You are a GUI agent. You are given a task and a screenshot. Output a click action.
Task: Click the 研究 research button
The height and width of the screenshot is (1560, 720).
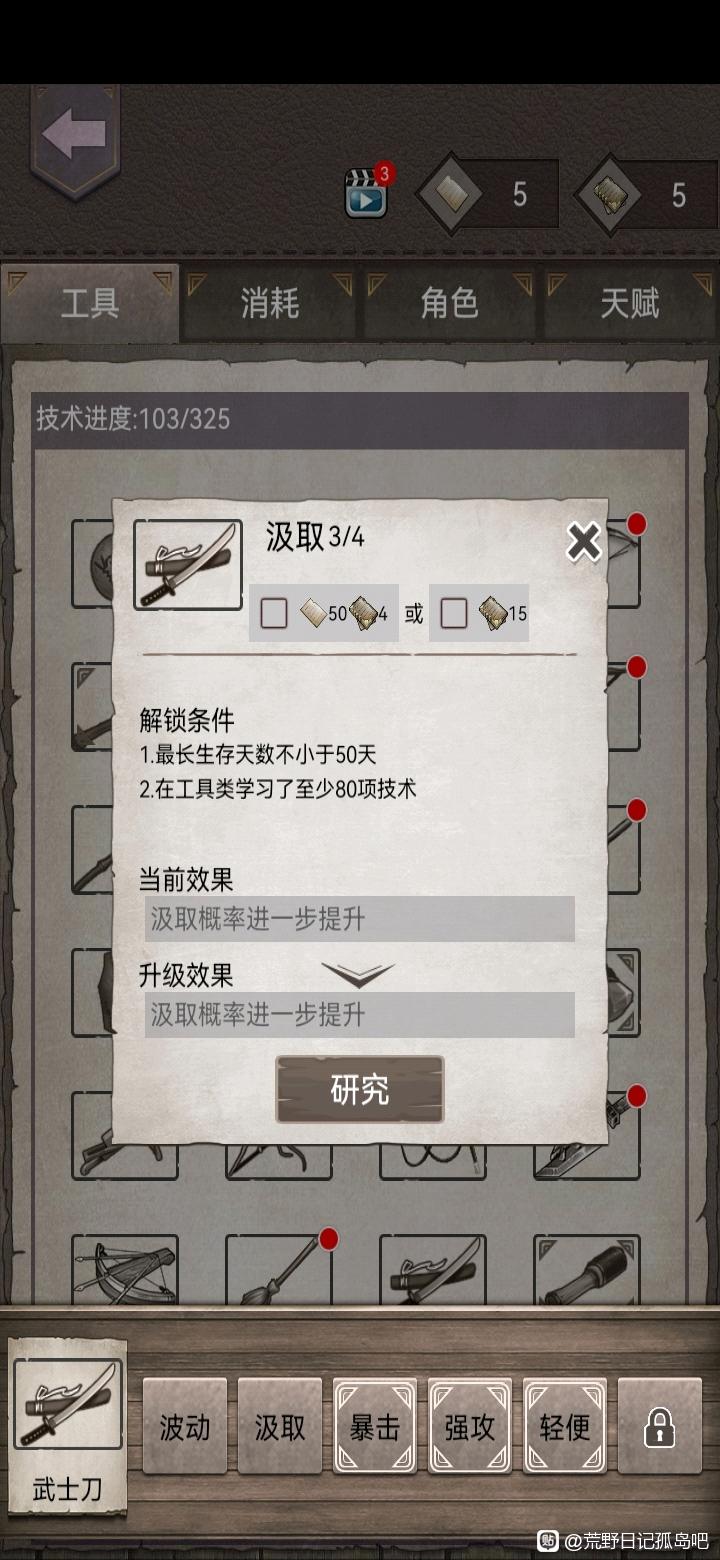pos(360,1090)
